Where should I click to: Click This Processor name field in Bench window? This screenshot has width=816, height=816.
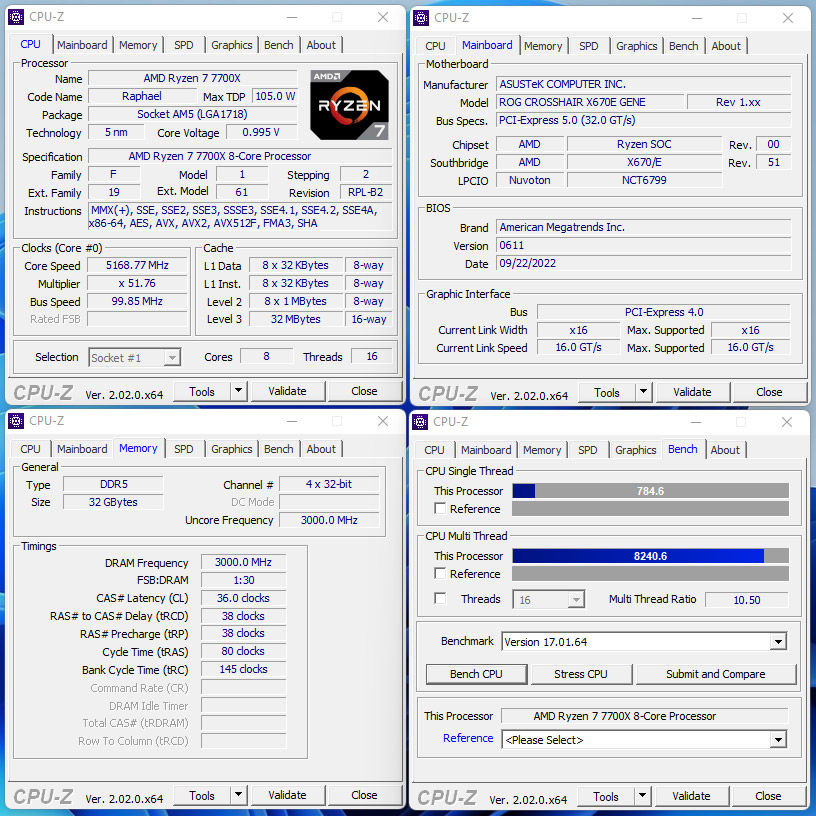coord(645,716)
